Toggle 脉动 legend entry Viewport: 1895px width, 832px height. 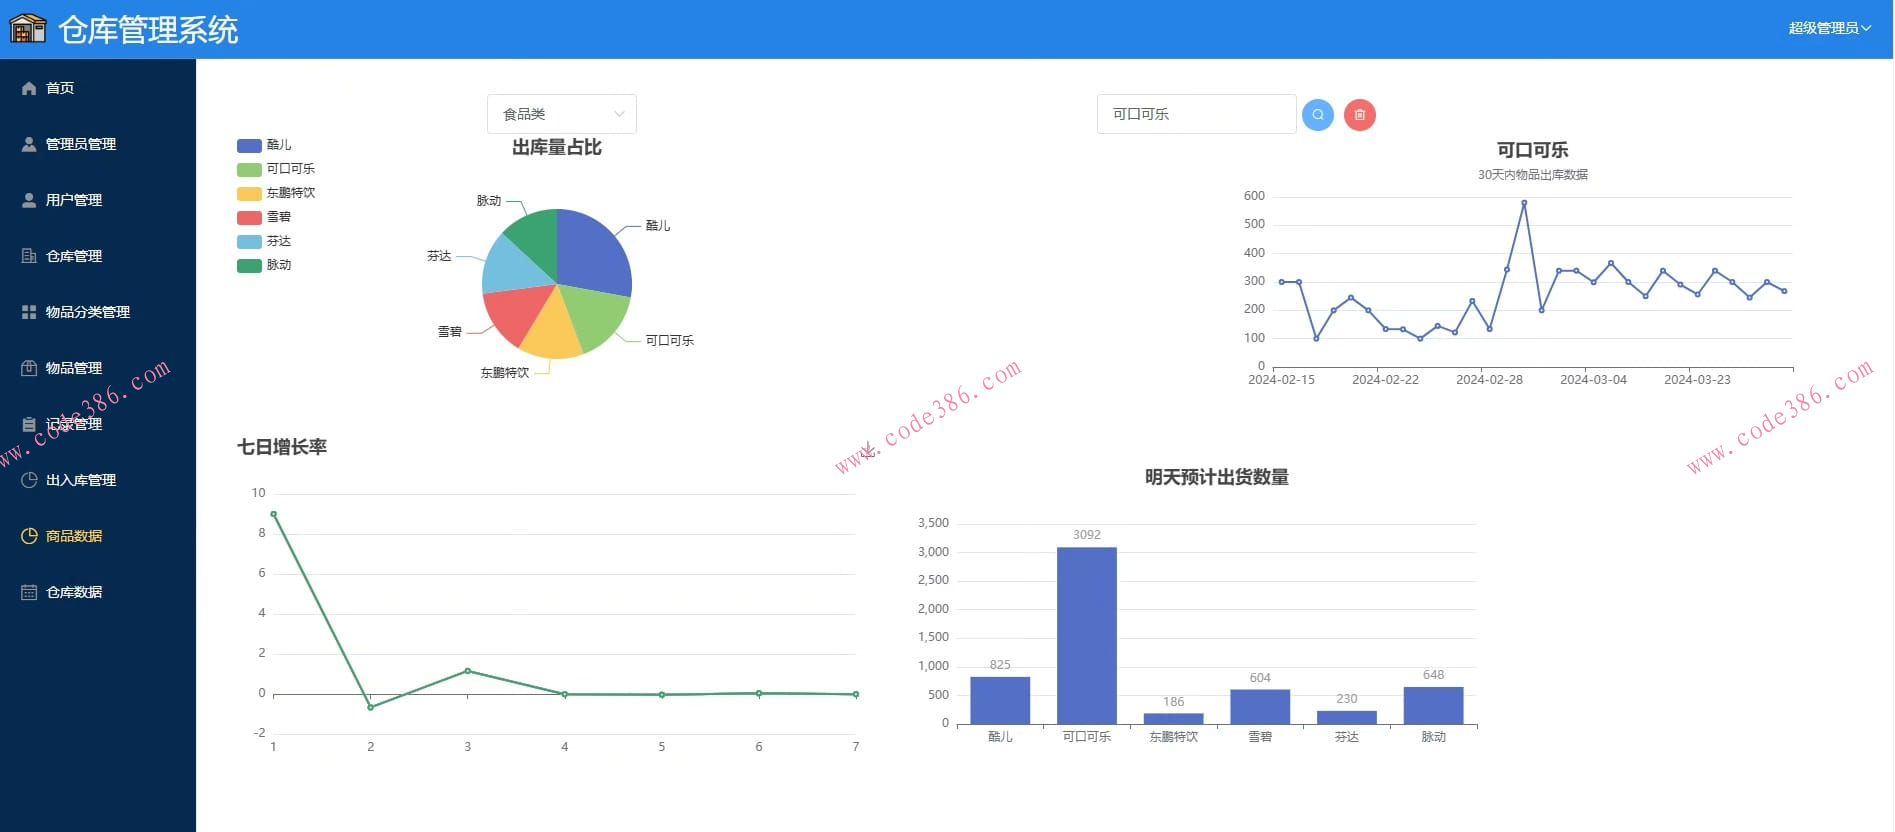click(264, 265)
